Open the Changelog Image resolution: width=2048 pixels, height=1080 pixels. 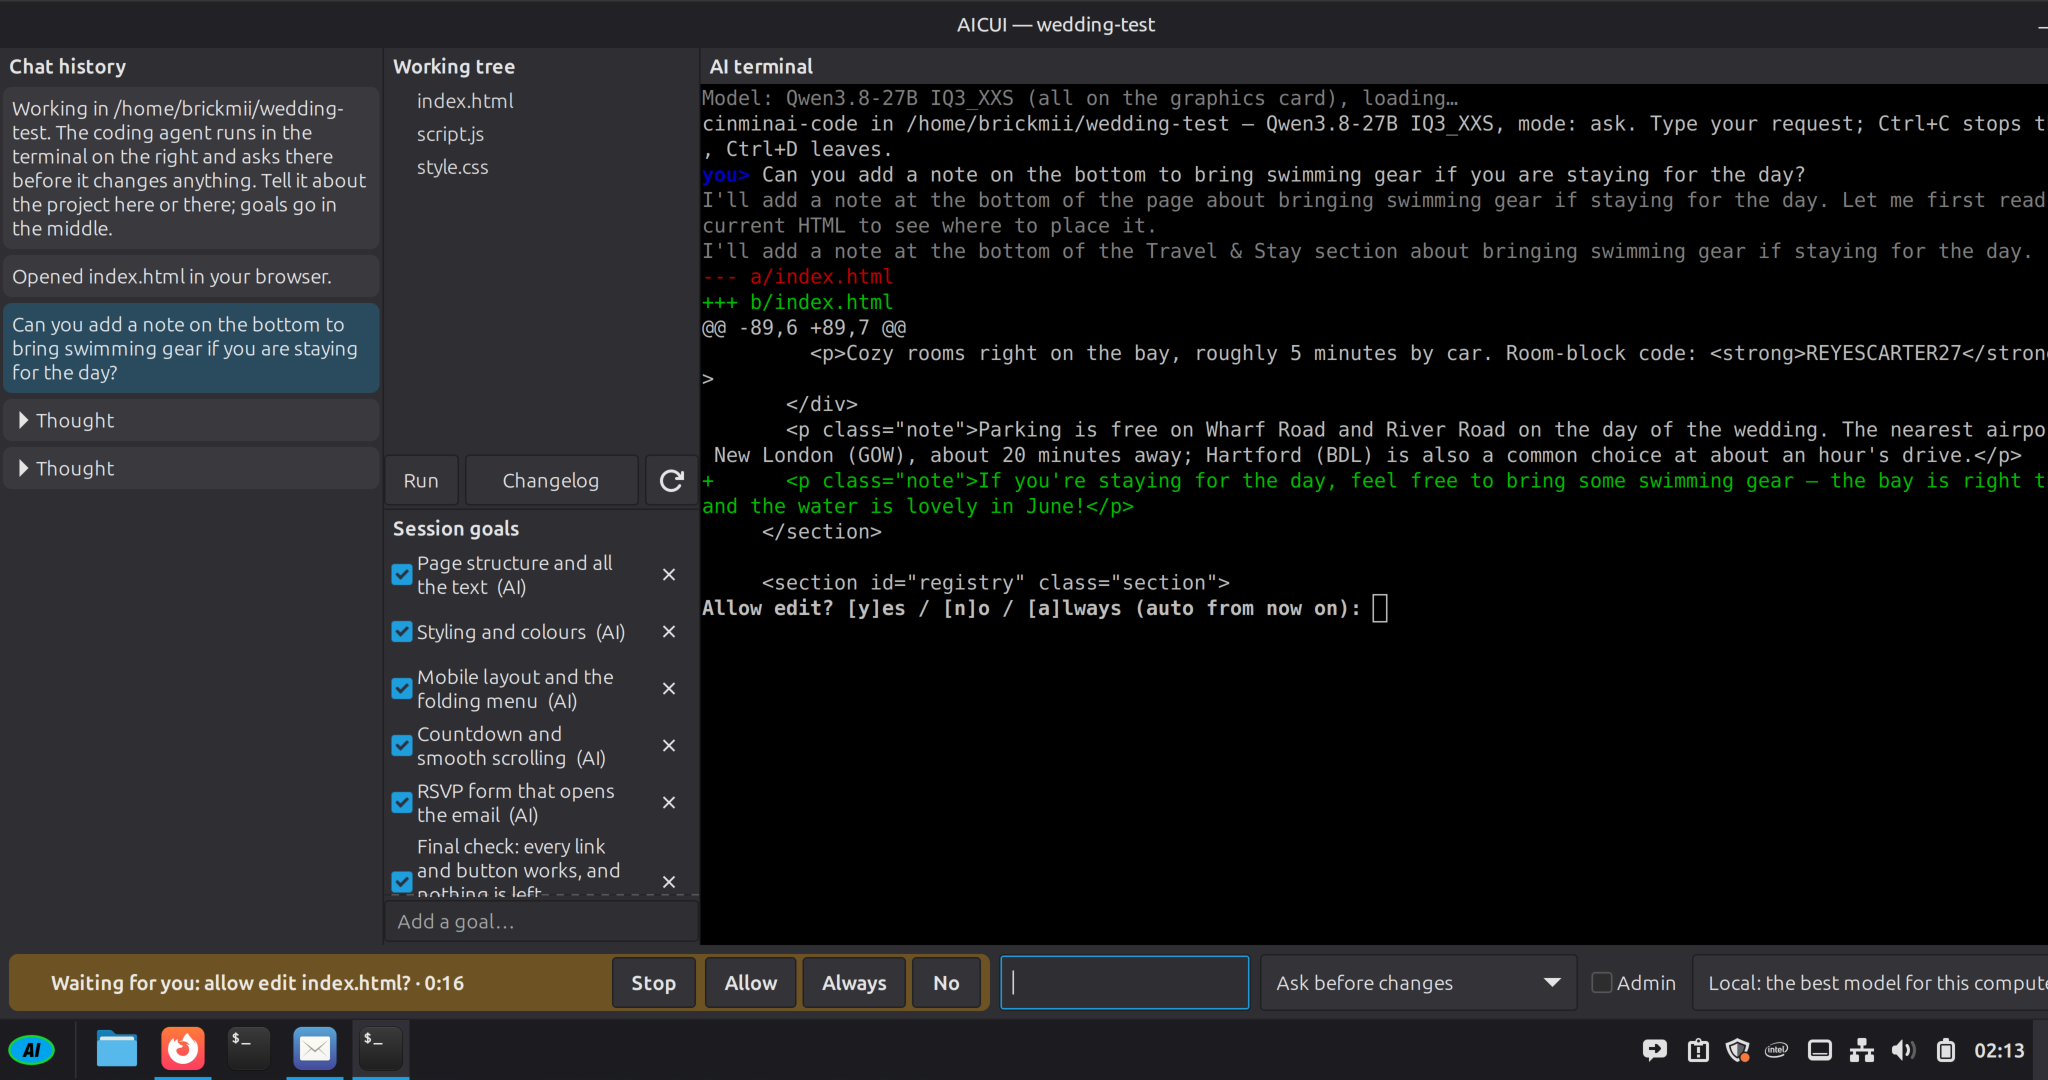coord(551,481)
